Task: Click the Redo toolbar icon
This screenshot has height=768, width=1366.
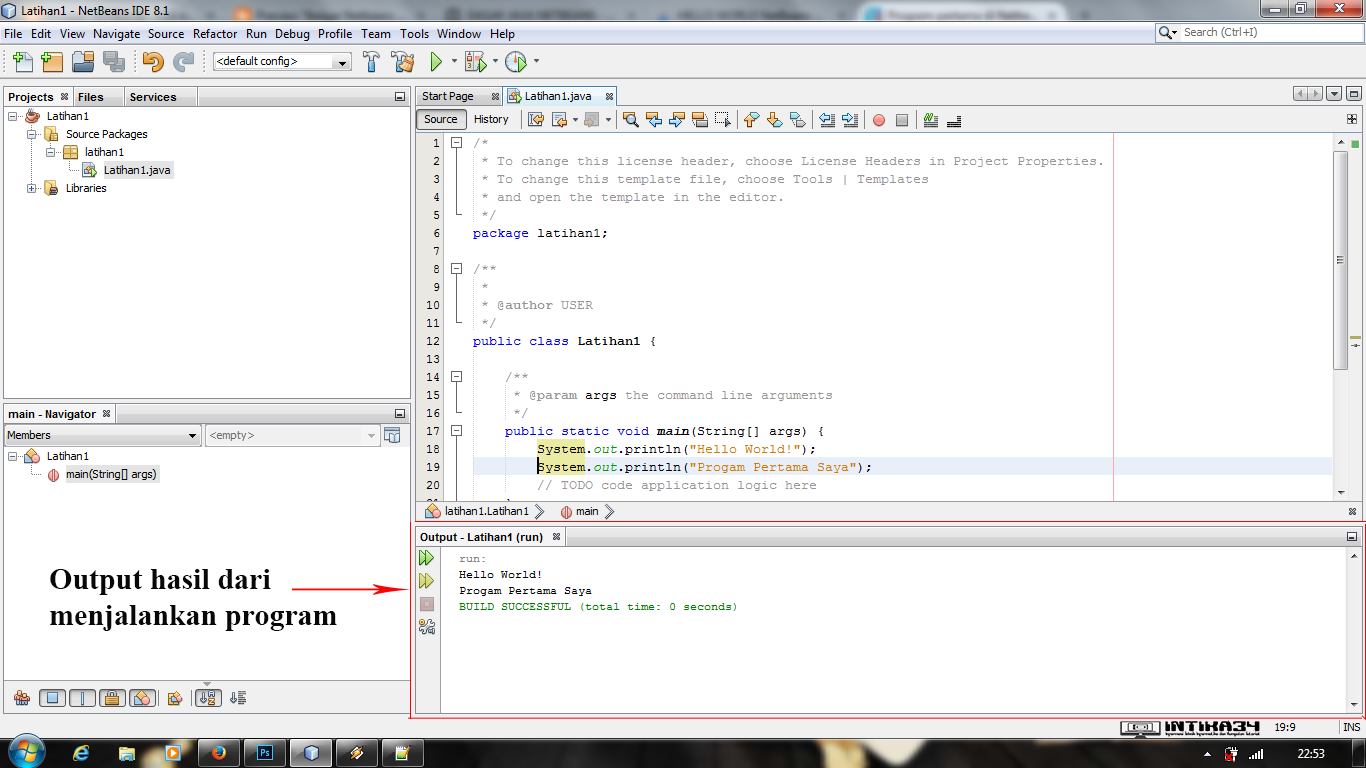Action: point(183,62)
